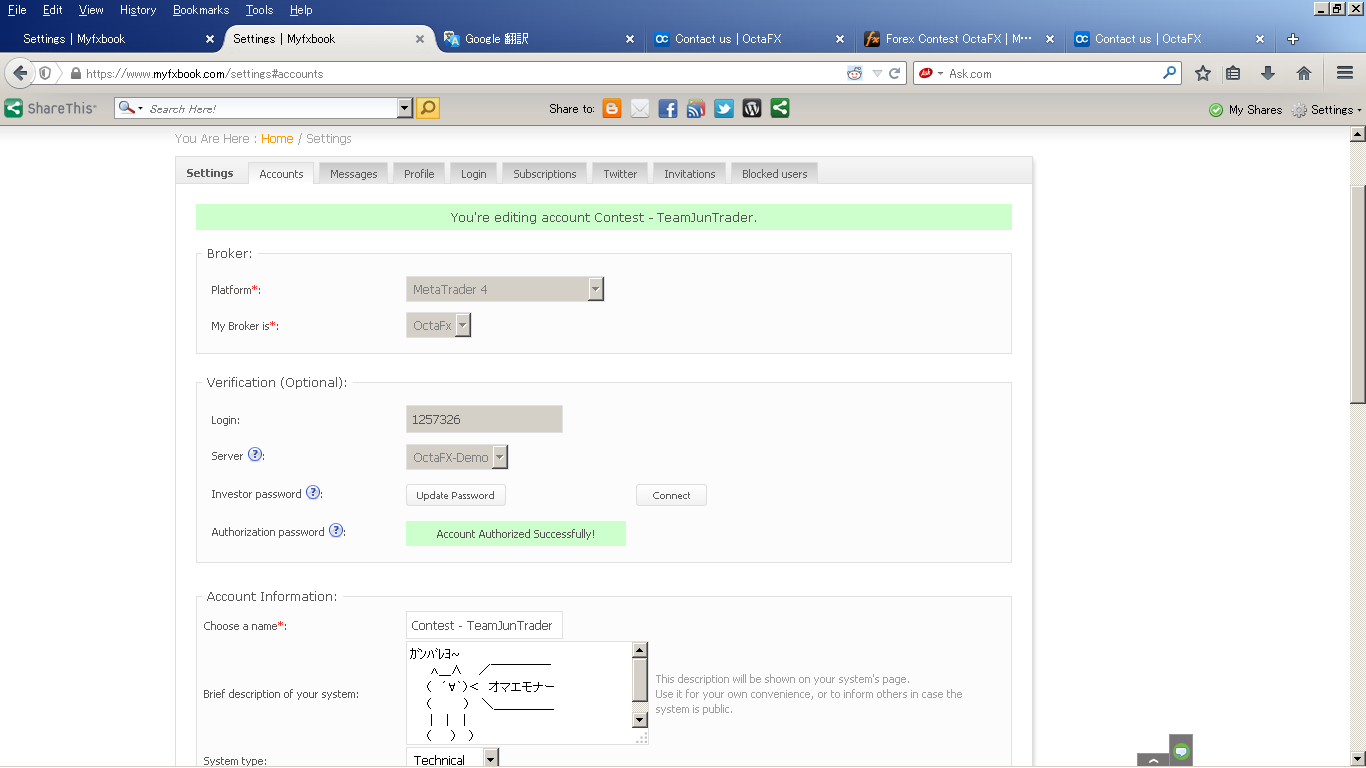
Task: Click the browser back arrow button
Action: [20, 73]
